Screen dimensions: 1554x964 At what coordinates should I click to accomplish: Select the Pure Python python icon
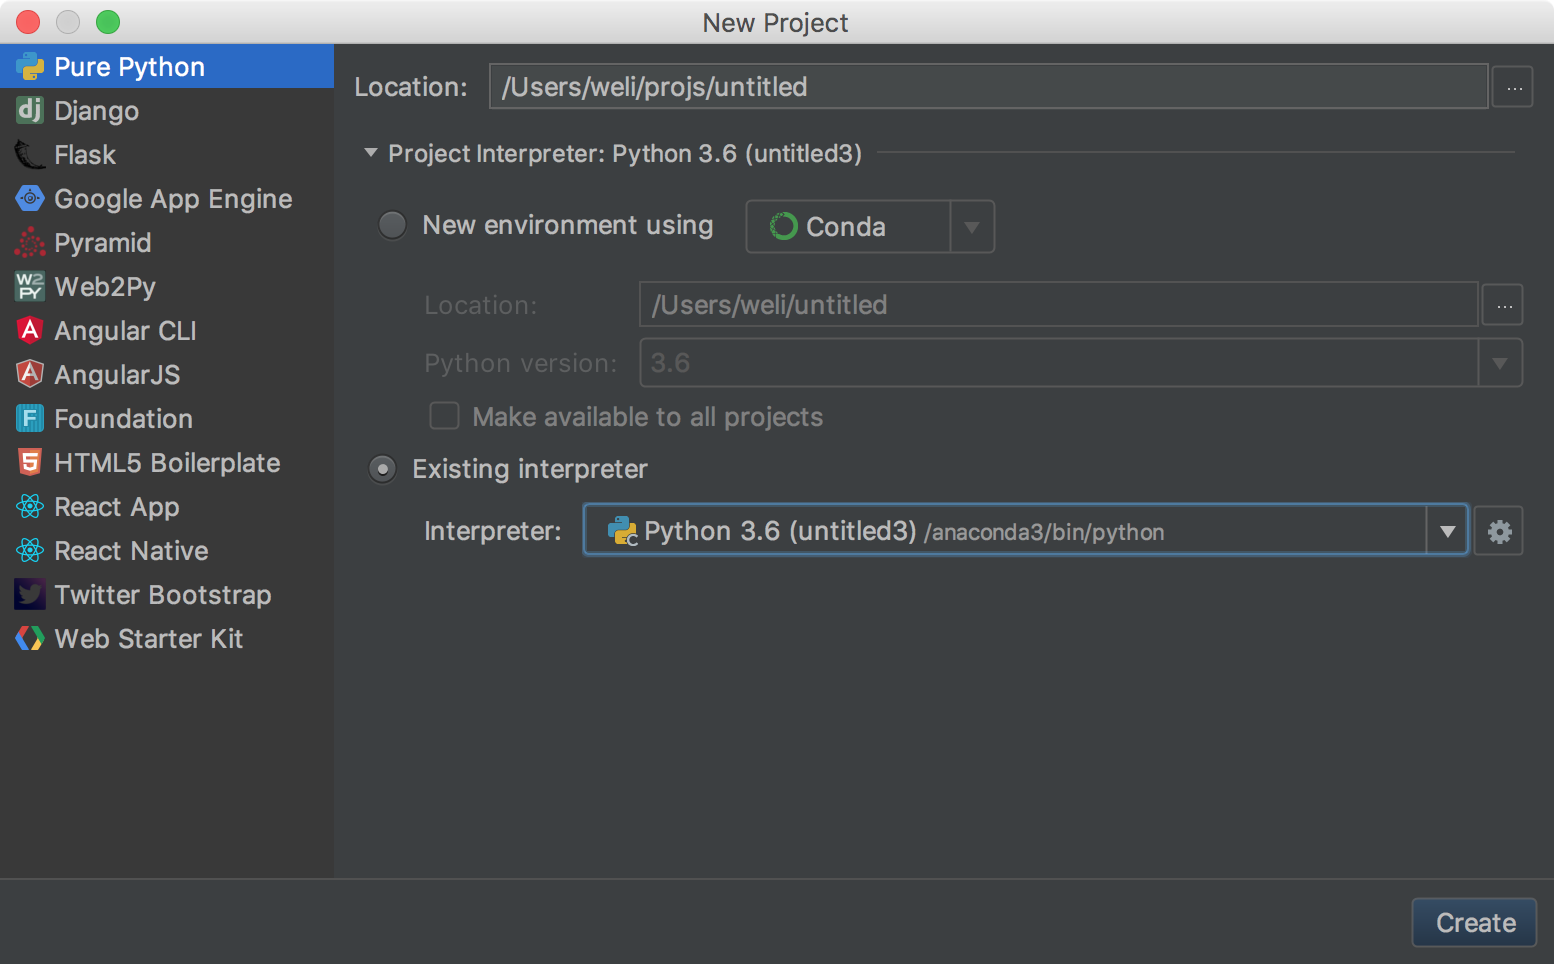30,67
